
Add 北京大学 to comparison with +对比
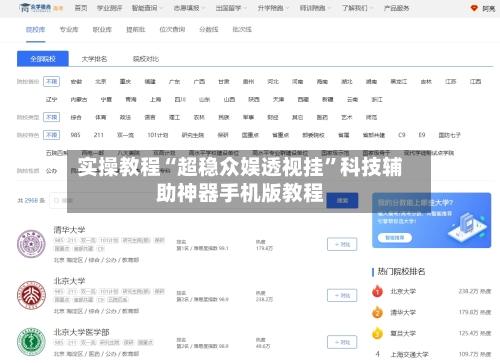[x=342, y=295]
